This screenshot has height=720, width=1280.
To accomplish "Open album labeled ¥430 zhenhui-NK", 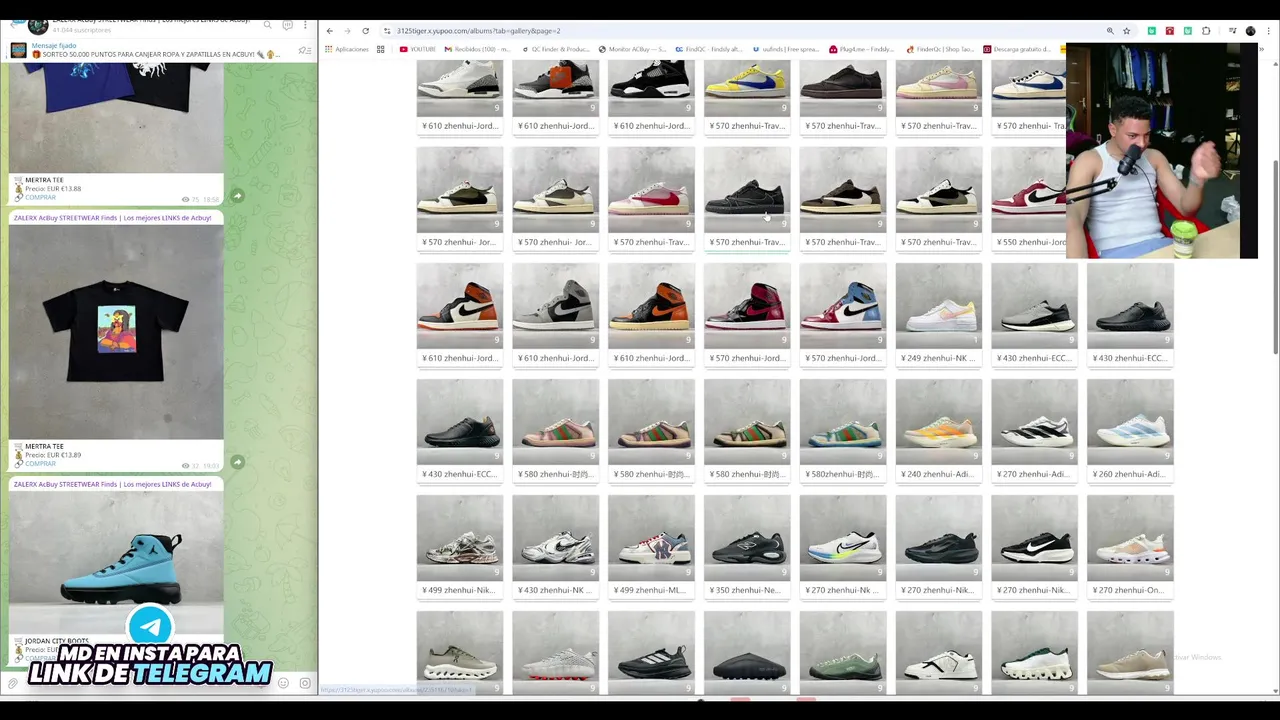I will [555, 590].
